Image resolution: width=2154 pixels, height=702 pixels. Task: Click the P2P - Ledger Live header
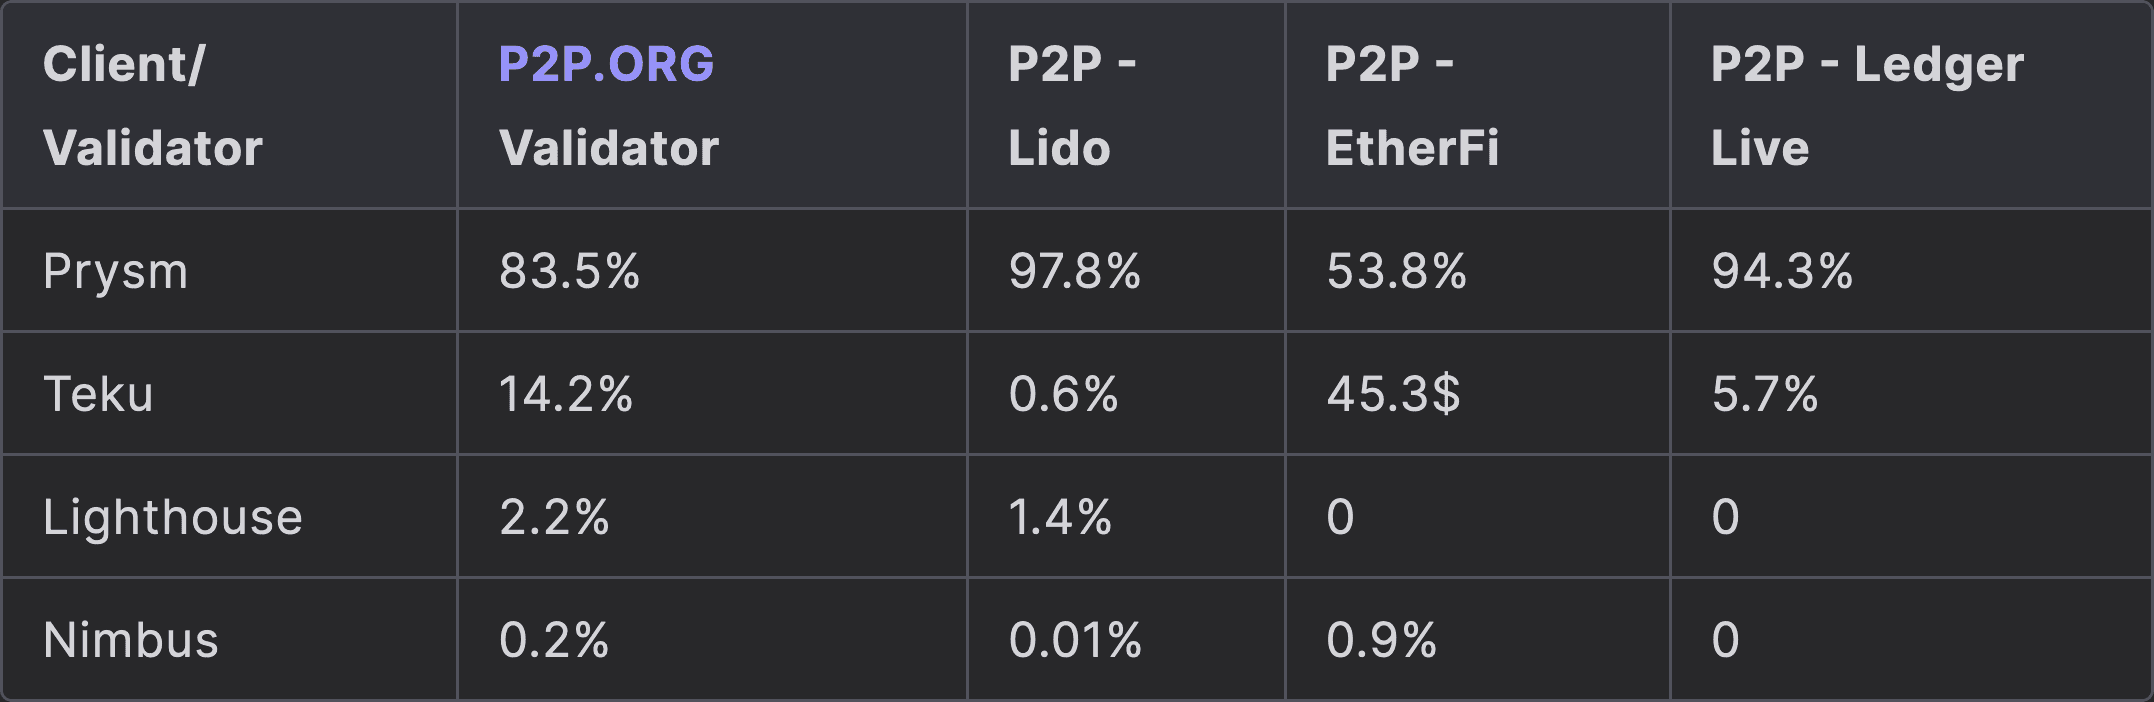(x=1866, y=106)
